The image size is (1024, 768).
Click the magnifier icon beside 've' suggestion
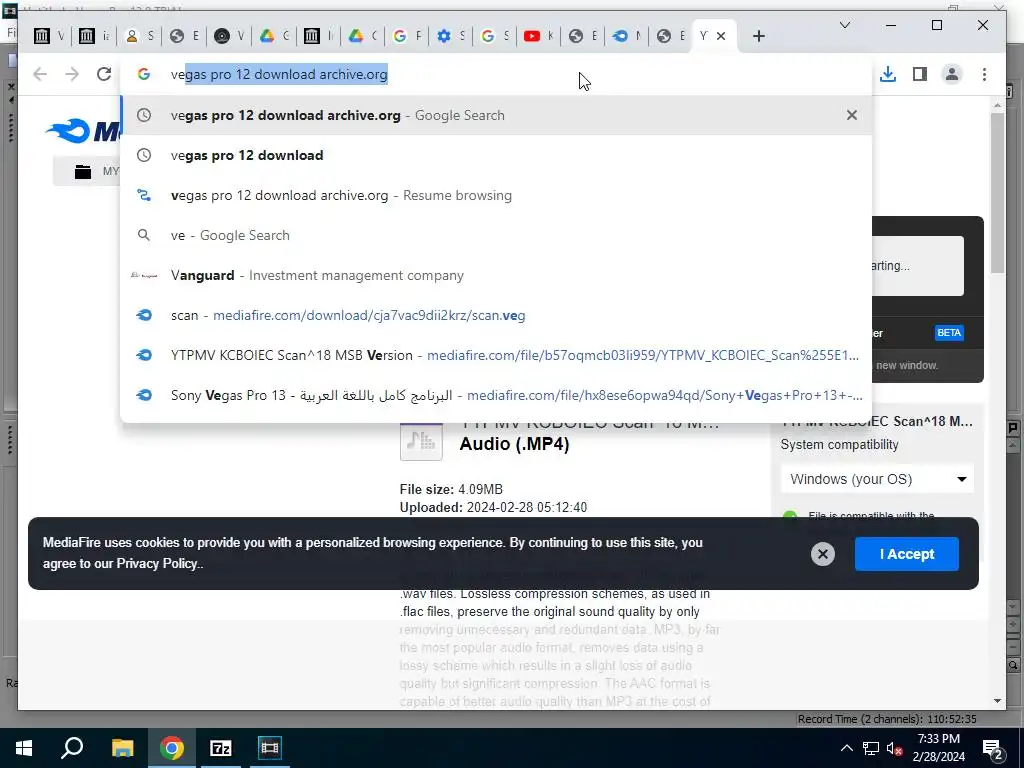144,235
